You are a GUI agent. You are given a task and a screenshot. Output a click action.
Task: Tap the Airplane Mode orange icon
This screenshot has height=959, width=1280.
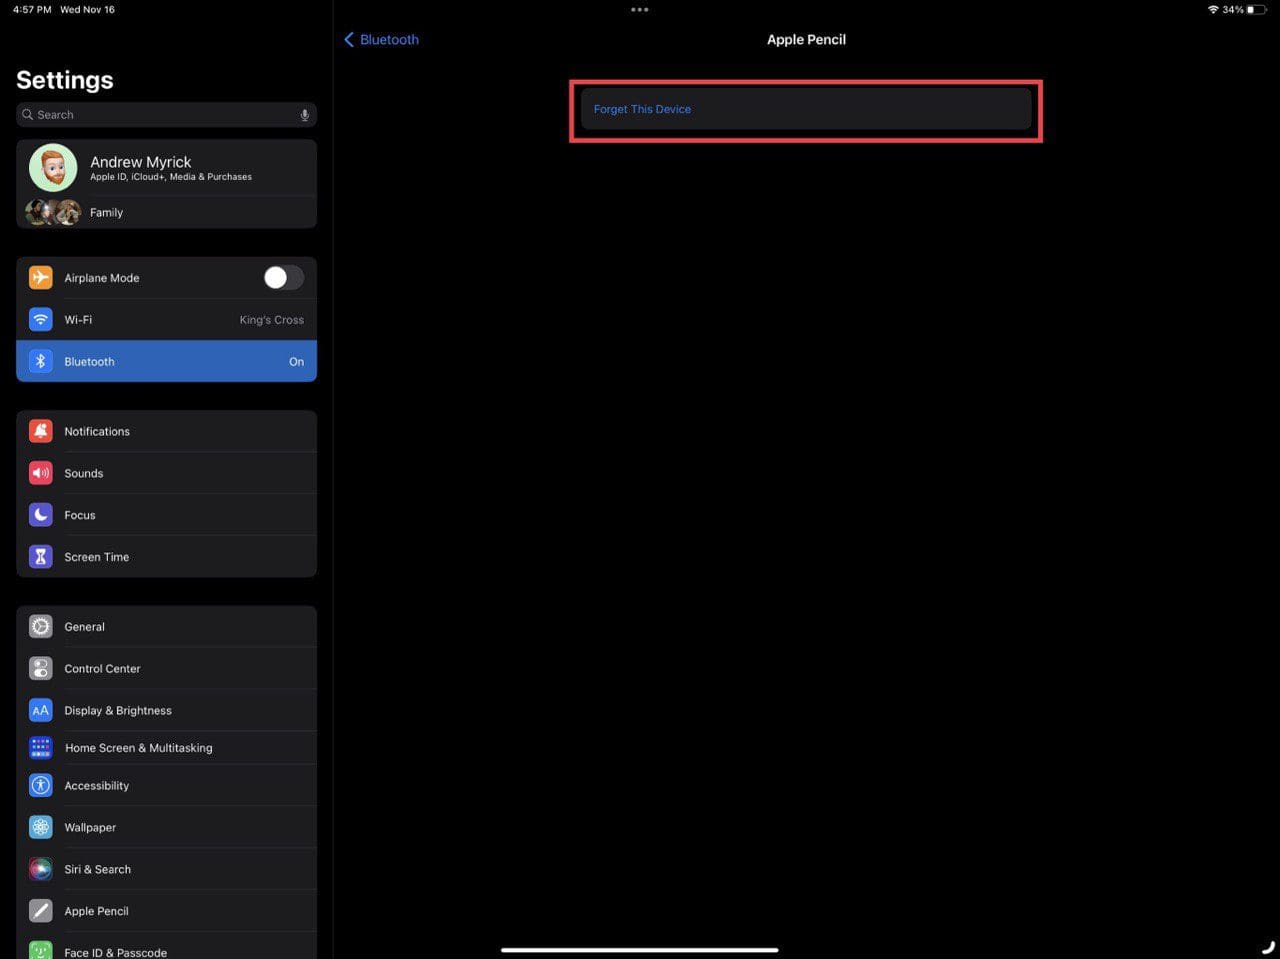tap(40, 277)
